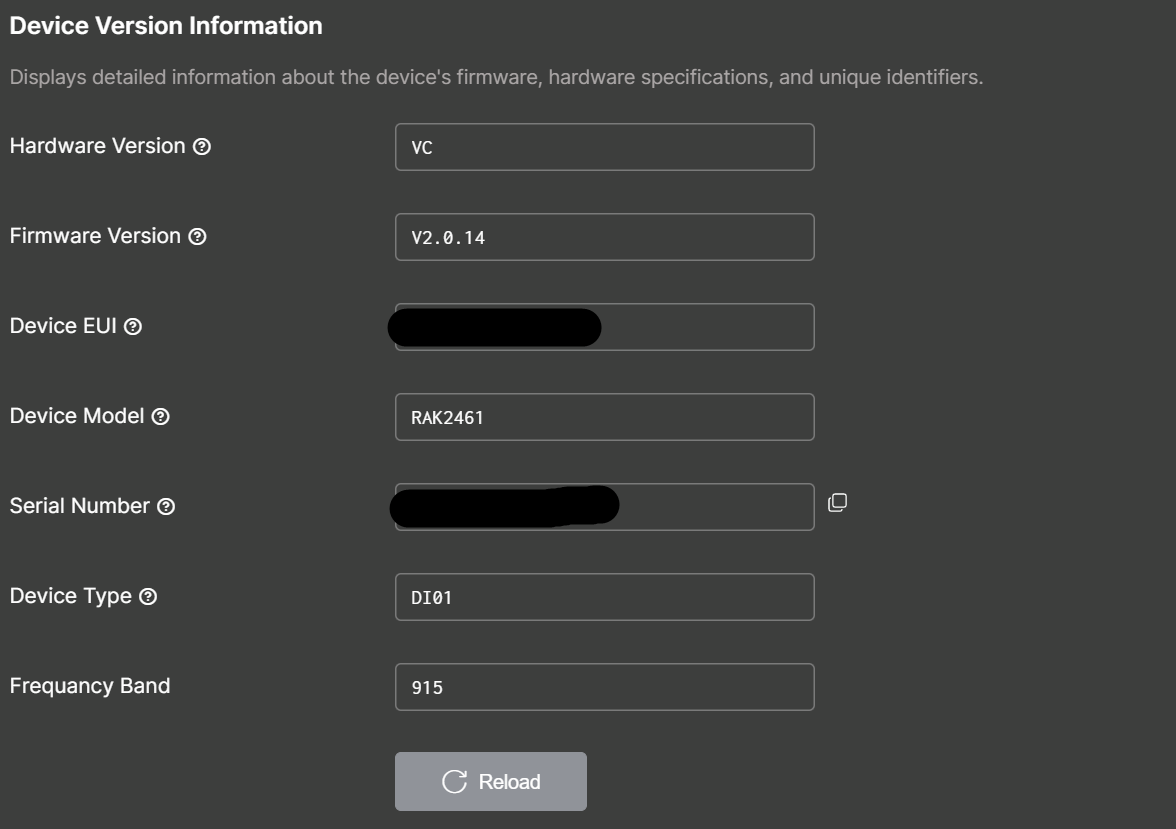Click the Serial Number question mark icon
The width and height of the screenshot is (1176, 829).
[167, 507]
